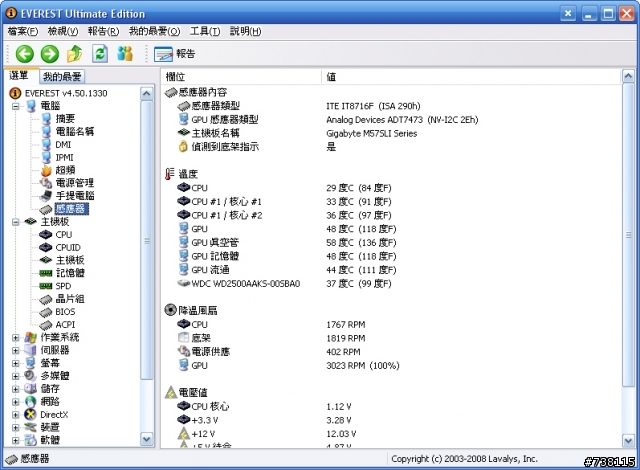Expand the DirectX tree node
The height and width of the screenshot is (470, 640).
(x=16, y=415)
